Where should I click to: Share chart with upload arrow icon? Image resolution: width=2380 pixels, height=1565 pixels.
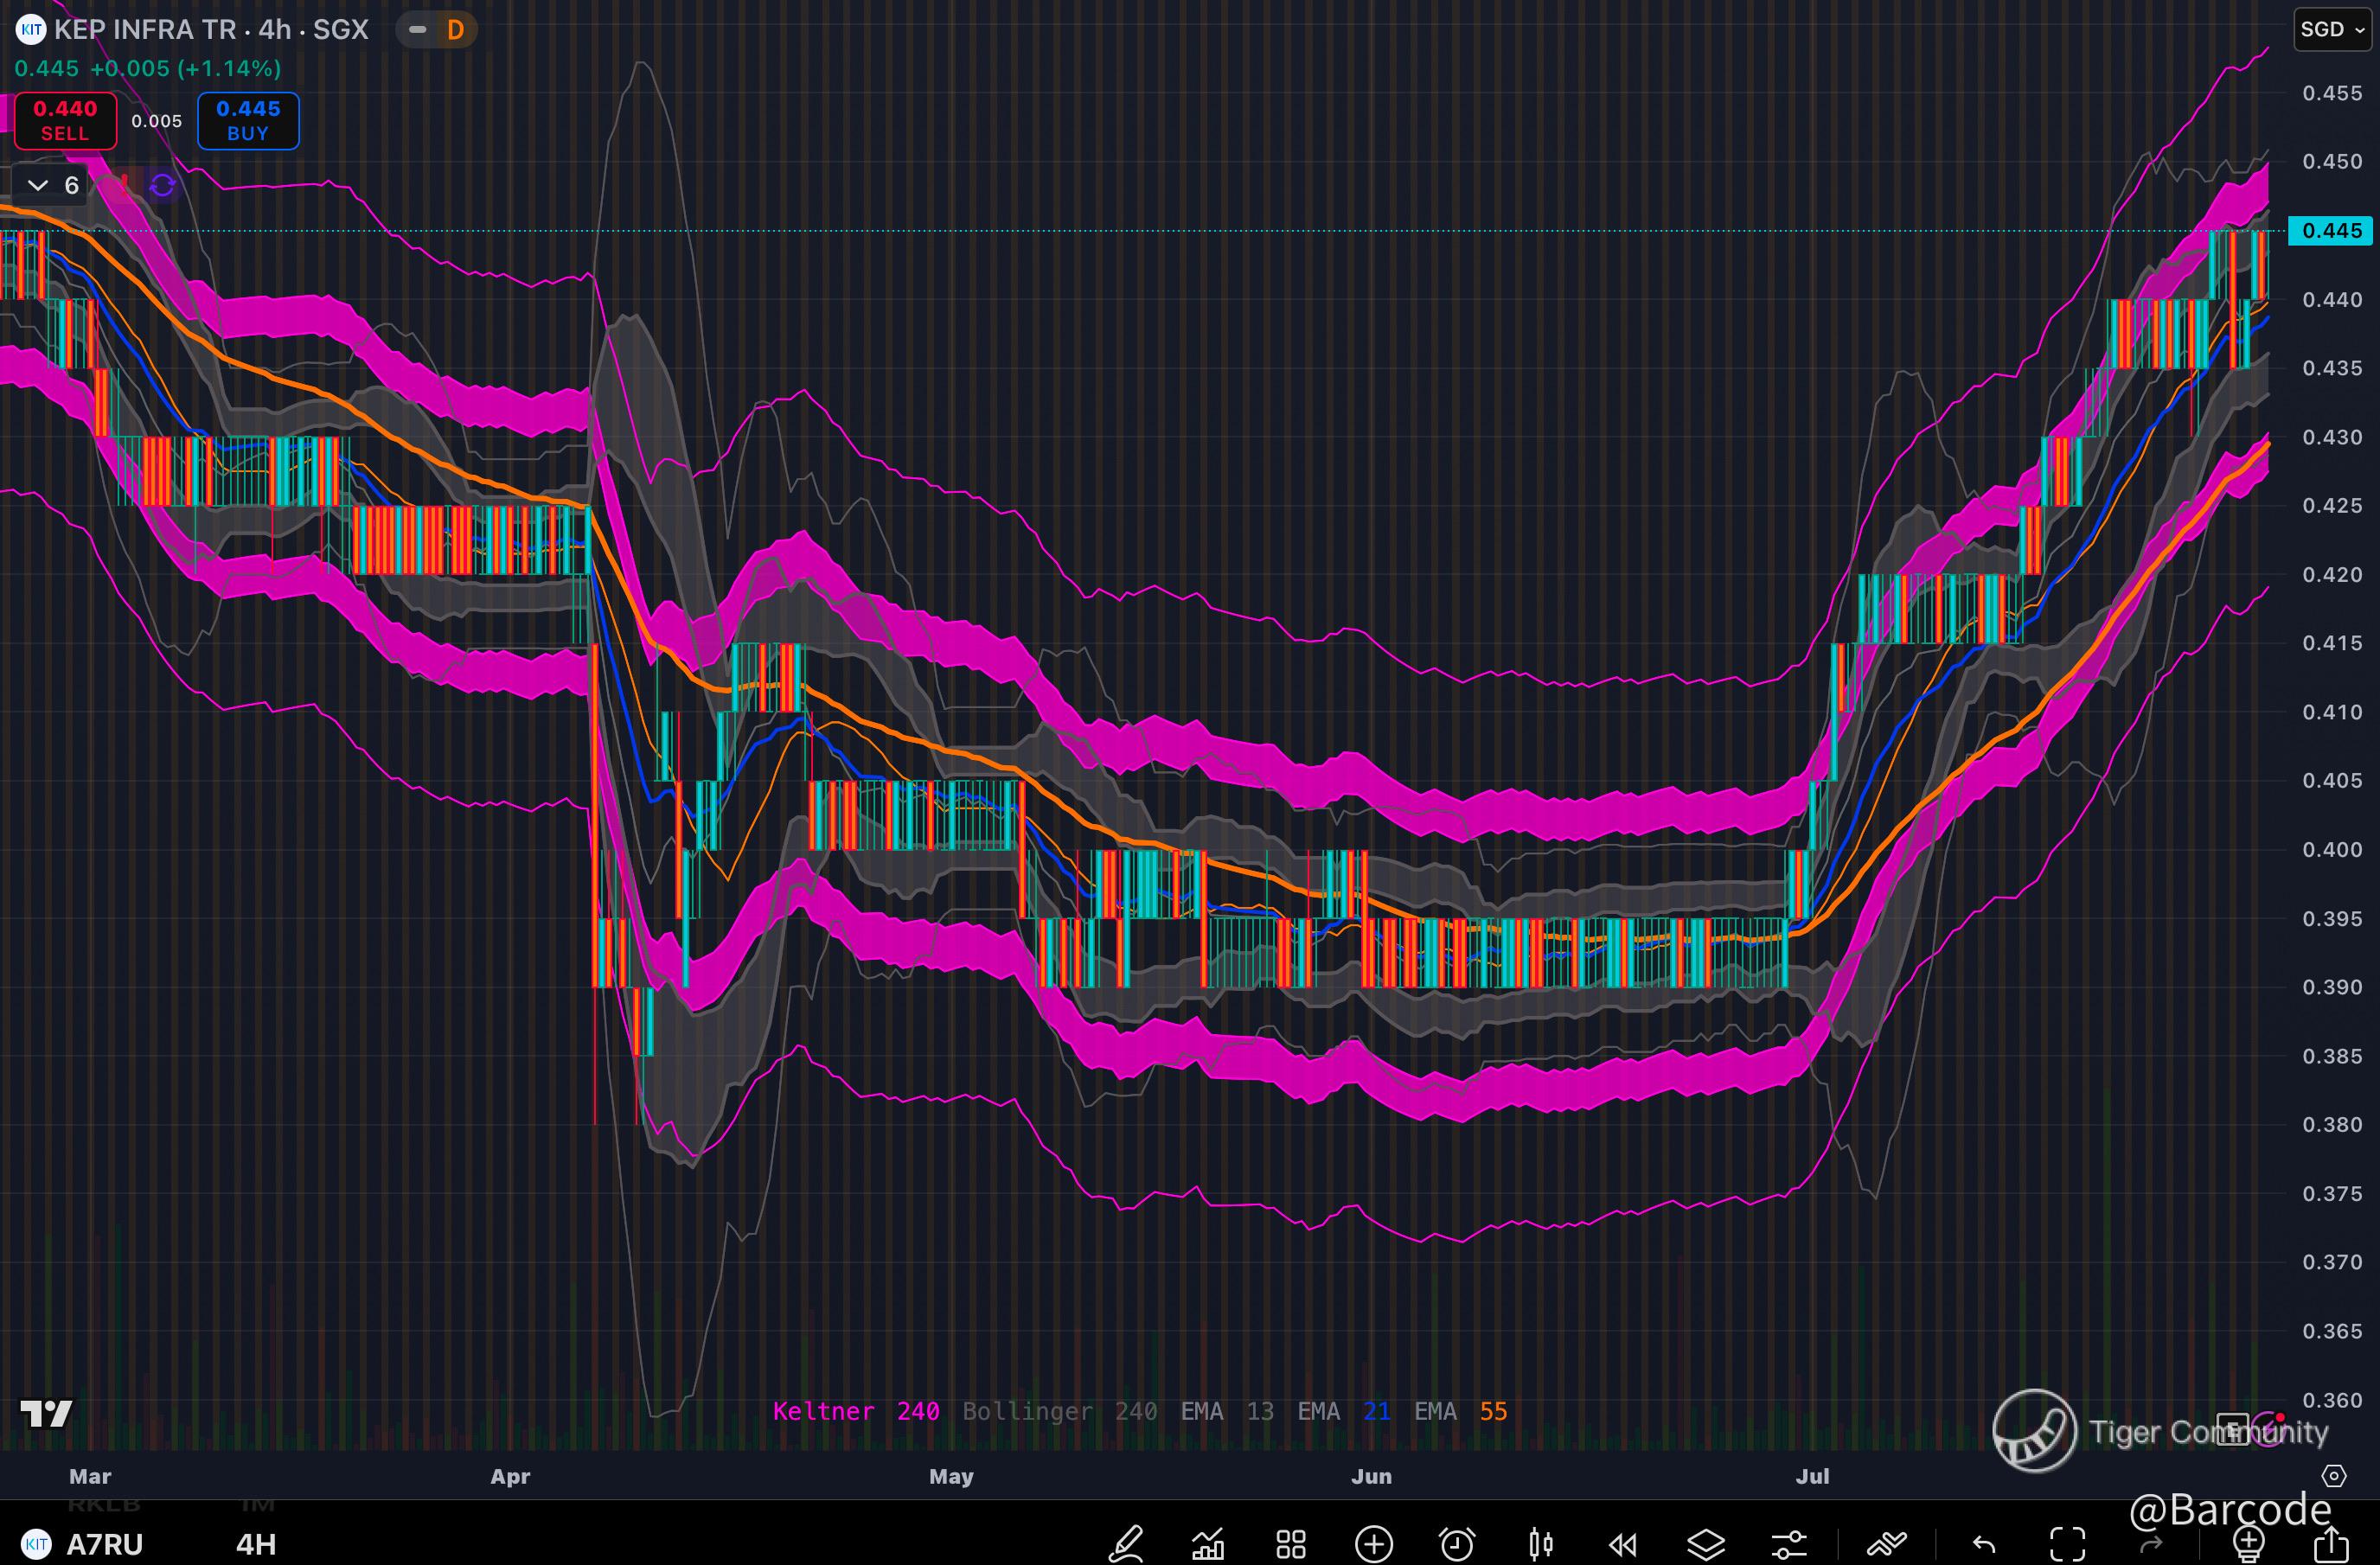pyautogui.click(x=2331, y=1544)
